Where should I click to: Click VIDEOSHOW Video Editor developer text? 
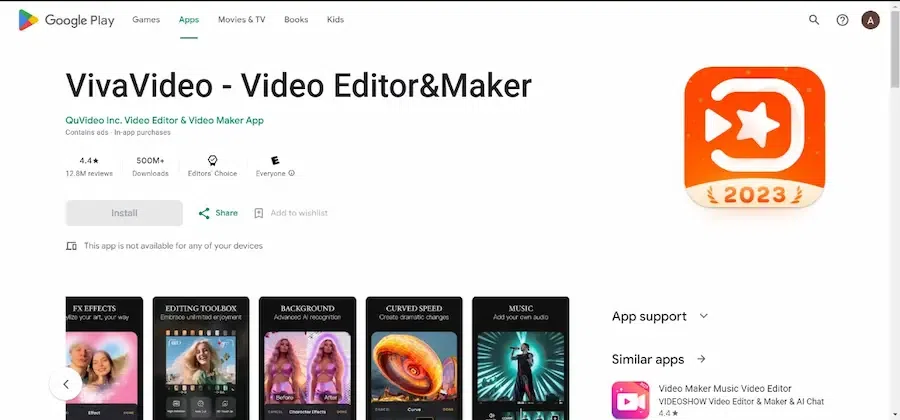(741, 402)
